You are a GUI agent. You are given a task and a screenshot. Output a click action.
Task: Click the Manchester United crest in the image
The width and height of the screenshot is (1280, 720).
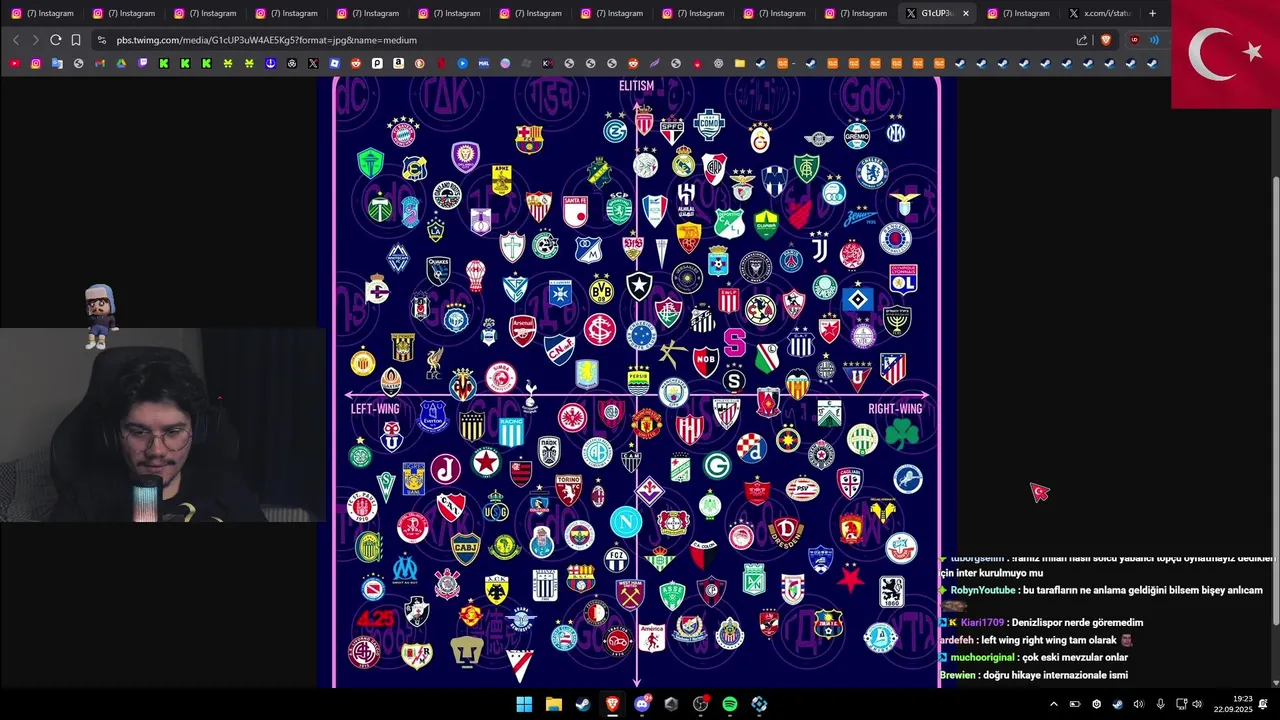(x=646, y=422)
